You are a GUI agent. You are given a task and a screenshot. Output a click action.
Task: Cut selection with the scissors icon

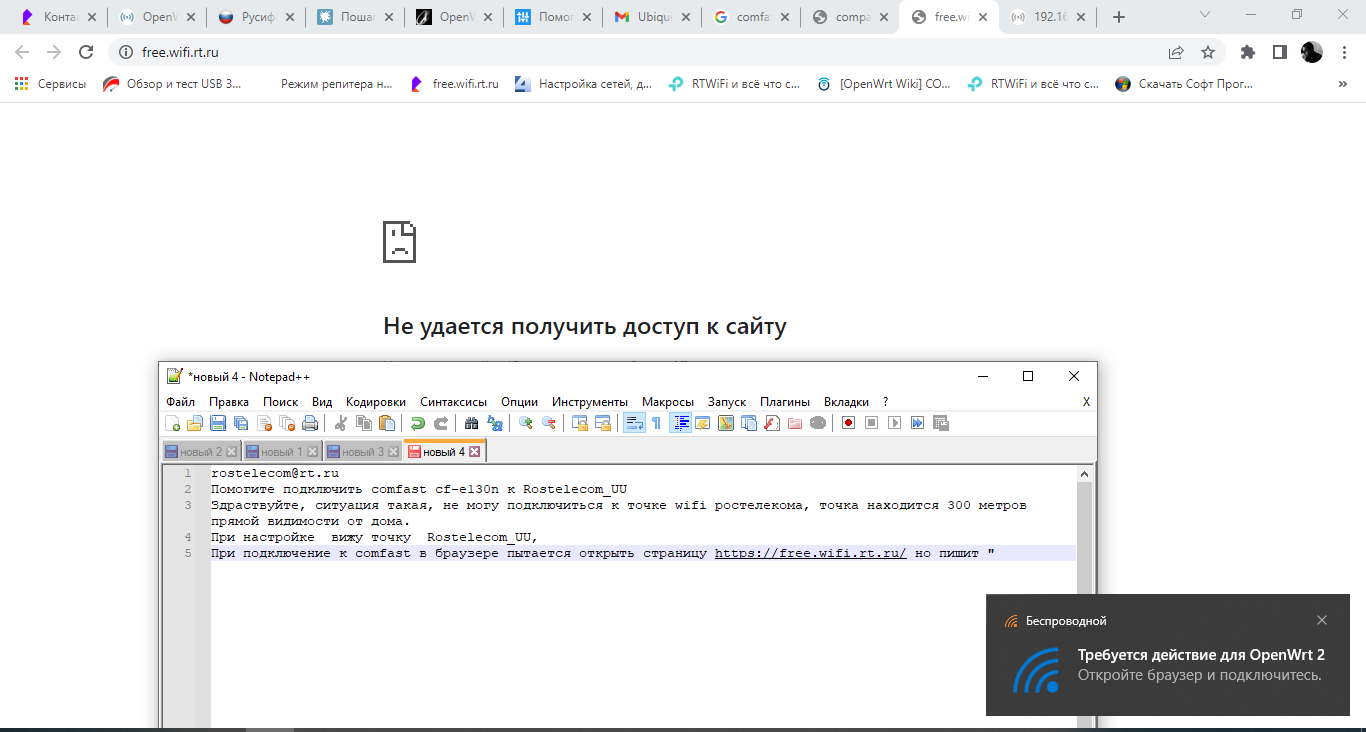coord(340,423)
